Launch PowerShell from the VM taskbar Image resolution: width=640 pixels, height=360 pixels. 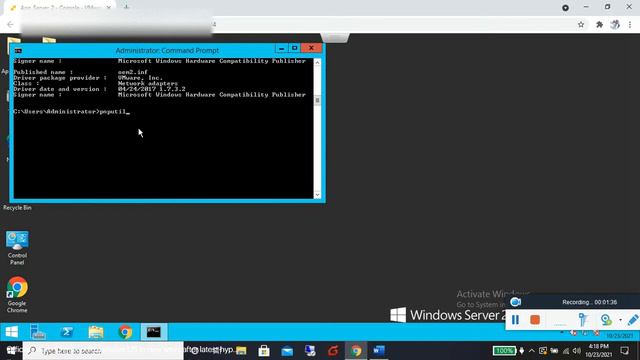point(67,332)
